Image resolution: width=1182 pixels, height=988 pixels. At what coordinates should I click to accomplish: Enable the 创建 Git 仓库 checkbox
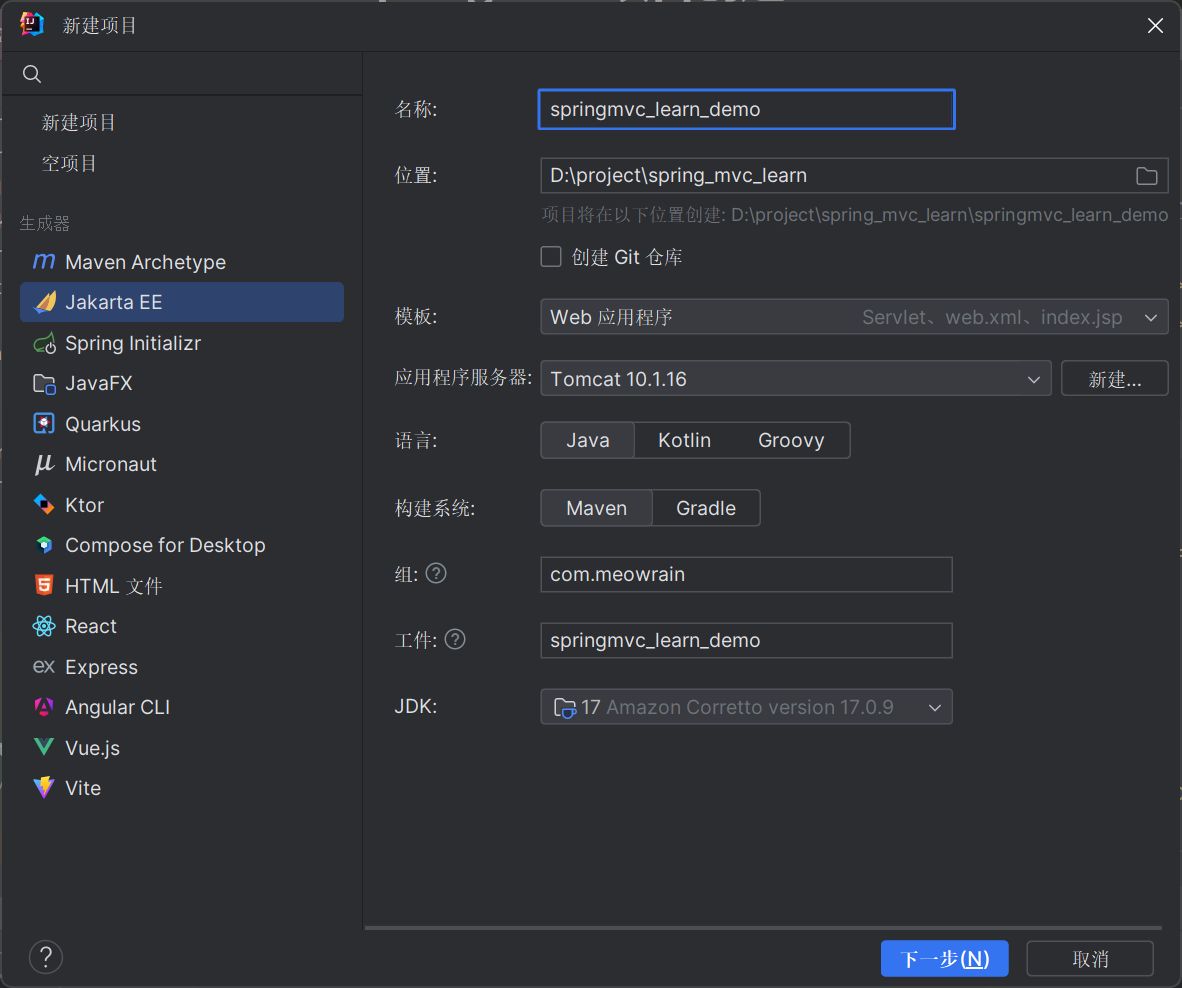[551, 257]
